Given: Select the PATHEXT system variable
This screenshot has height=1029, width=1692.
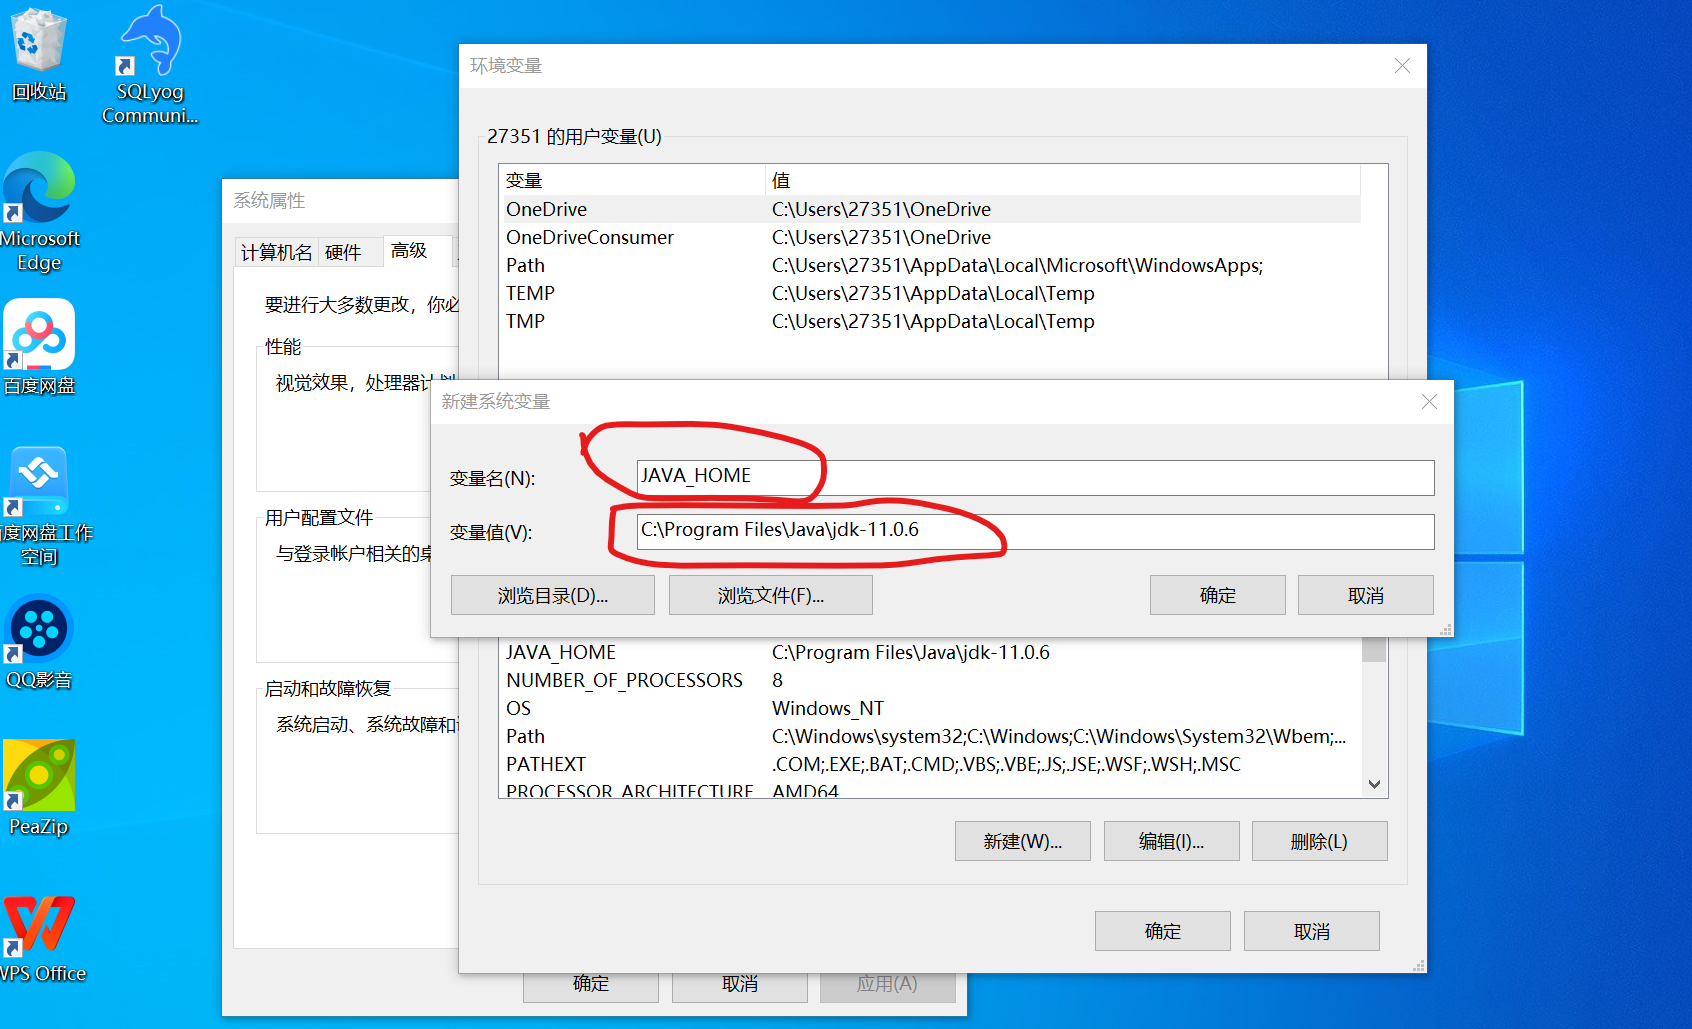Looking at the screenshot, I should pos(930,764).
